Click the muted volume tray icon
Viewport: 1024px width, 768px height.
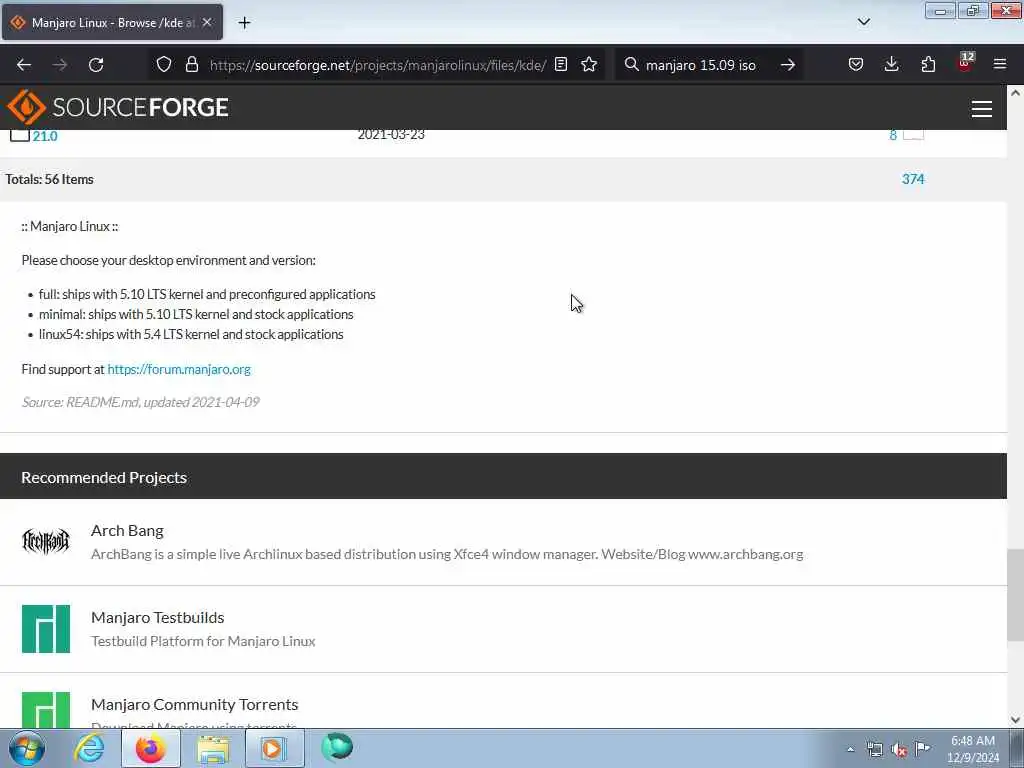(x=899, y=749)
